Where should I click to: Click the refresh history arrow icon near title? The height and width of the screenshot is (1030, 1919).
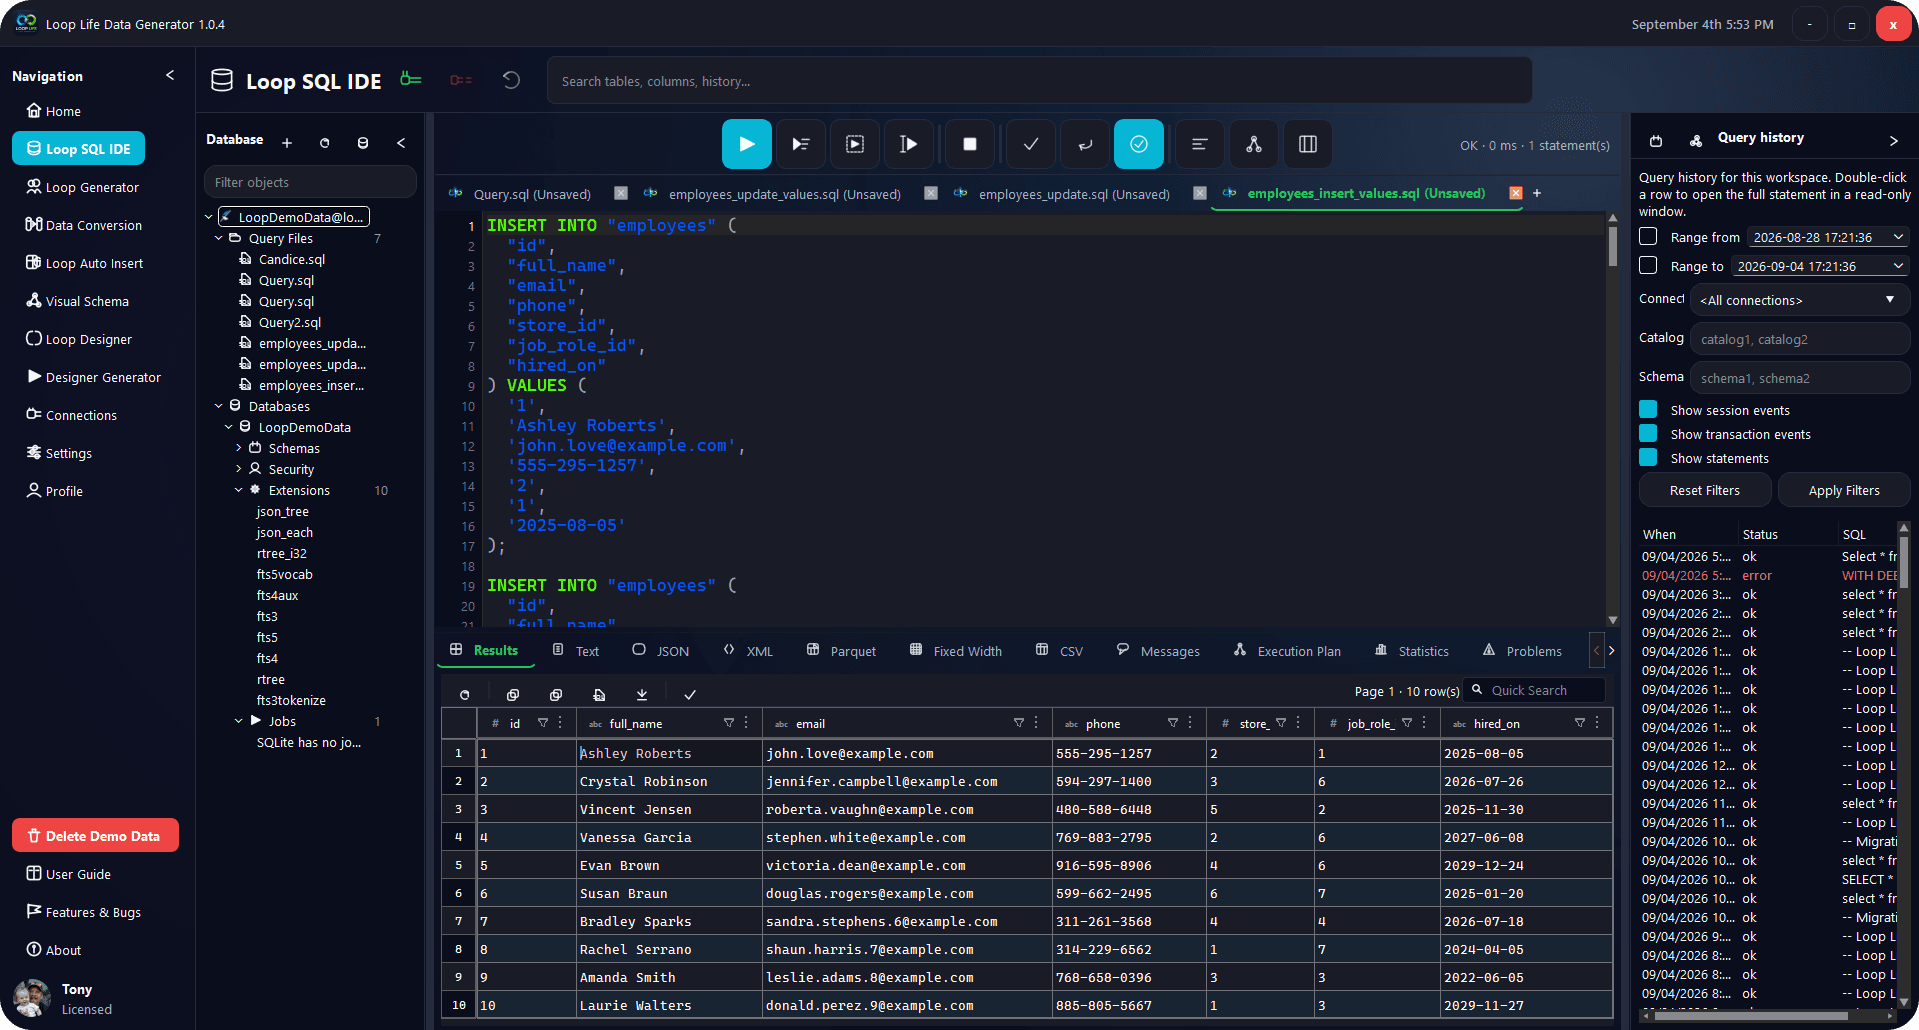(511, 80)
